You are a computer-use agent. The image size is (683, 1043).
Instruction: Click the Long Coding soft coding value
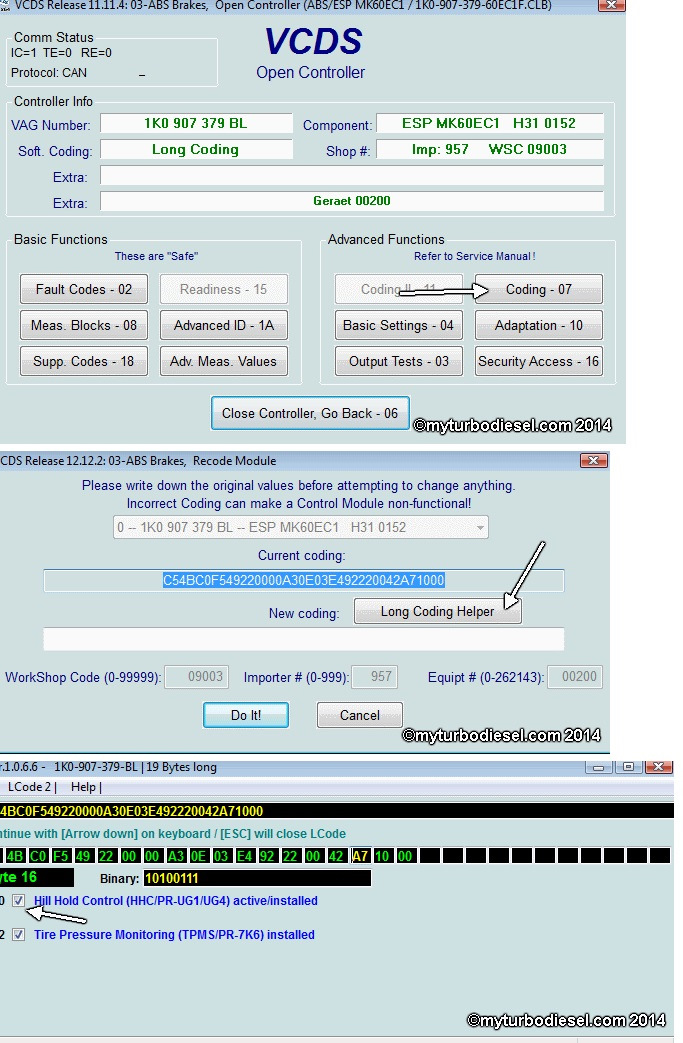click(x=196, y=150)
